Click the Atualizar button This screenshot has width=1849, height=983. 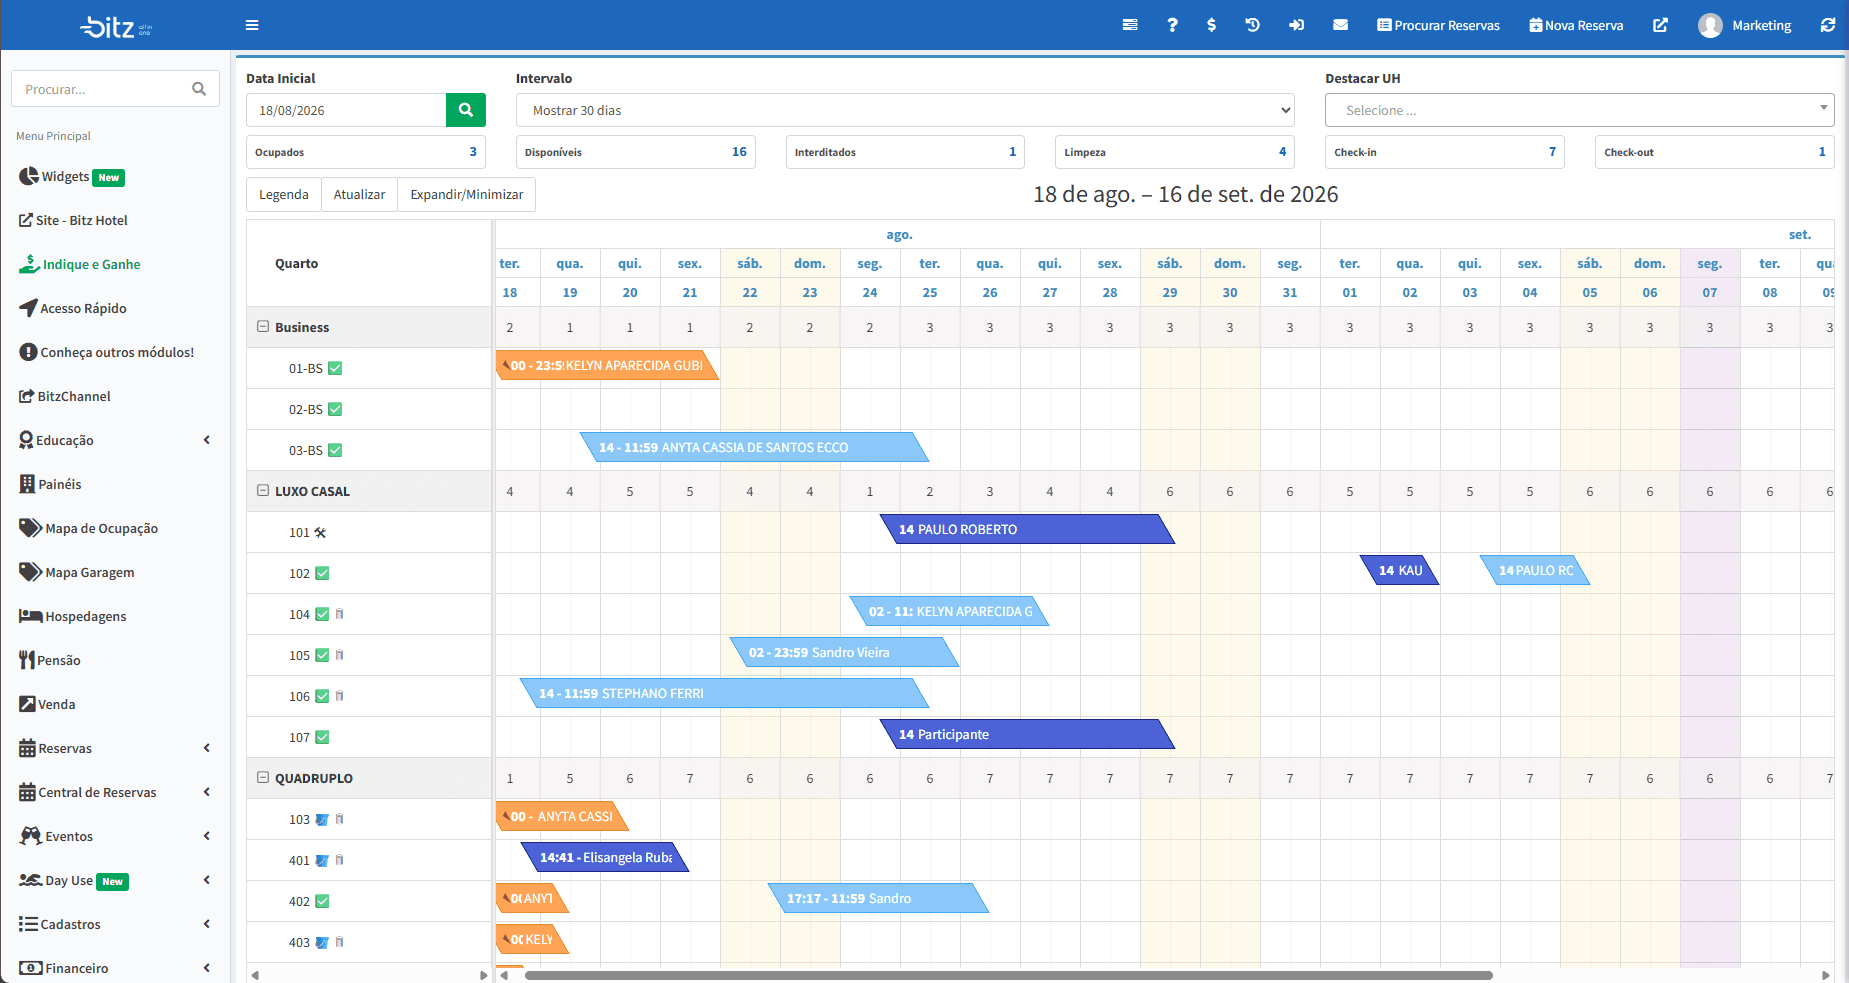(359, 194)
